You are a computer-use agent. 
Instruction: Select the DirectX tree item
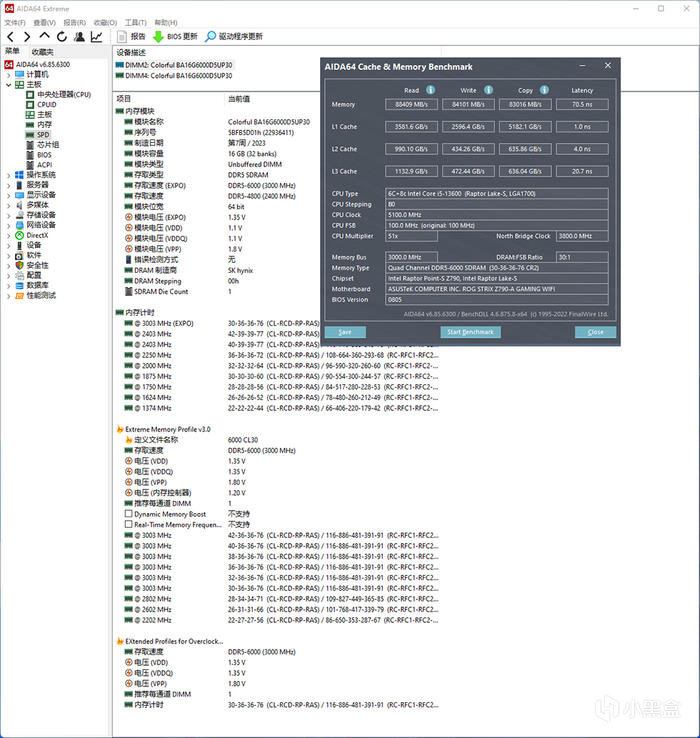(x=32, y=235)
